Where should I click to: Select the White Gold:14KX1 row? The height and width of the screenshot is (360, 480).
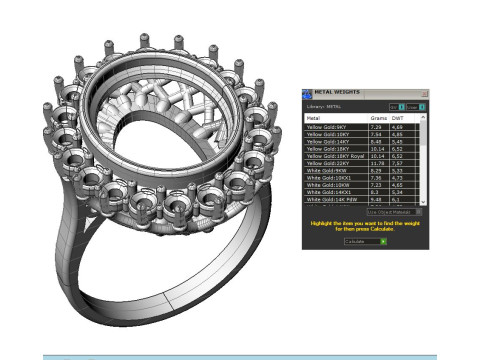pos(362,192)
